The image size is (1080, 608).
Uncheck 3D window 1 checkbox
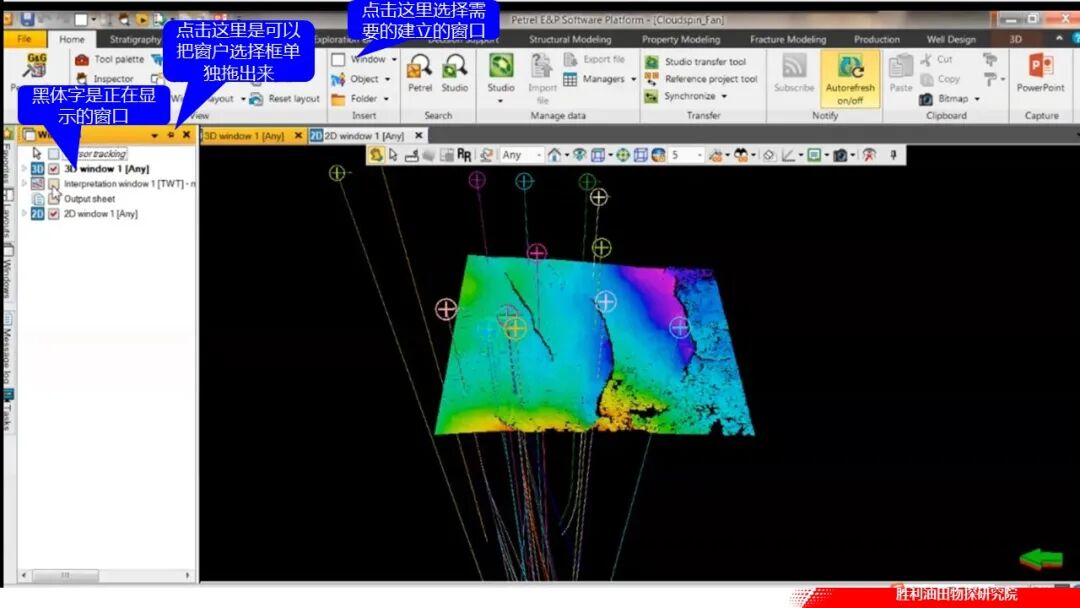point(53,169)
